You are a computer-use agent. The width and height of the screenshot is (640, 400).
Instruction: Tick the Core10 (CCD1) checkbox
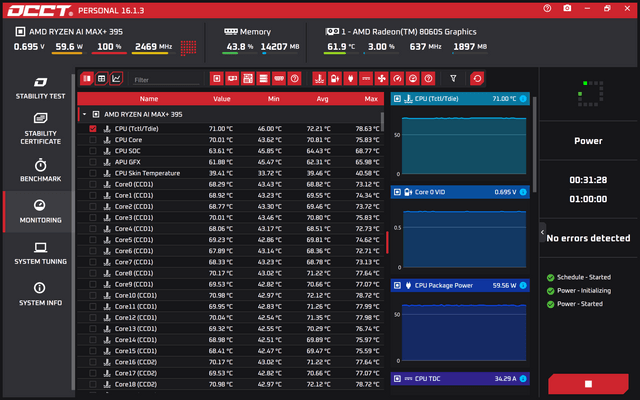(x=93, y=296)
